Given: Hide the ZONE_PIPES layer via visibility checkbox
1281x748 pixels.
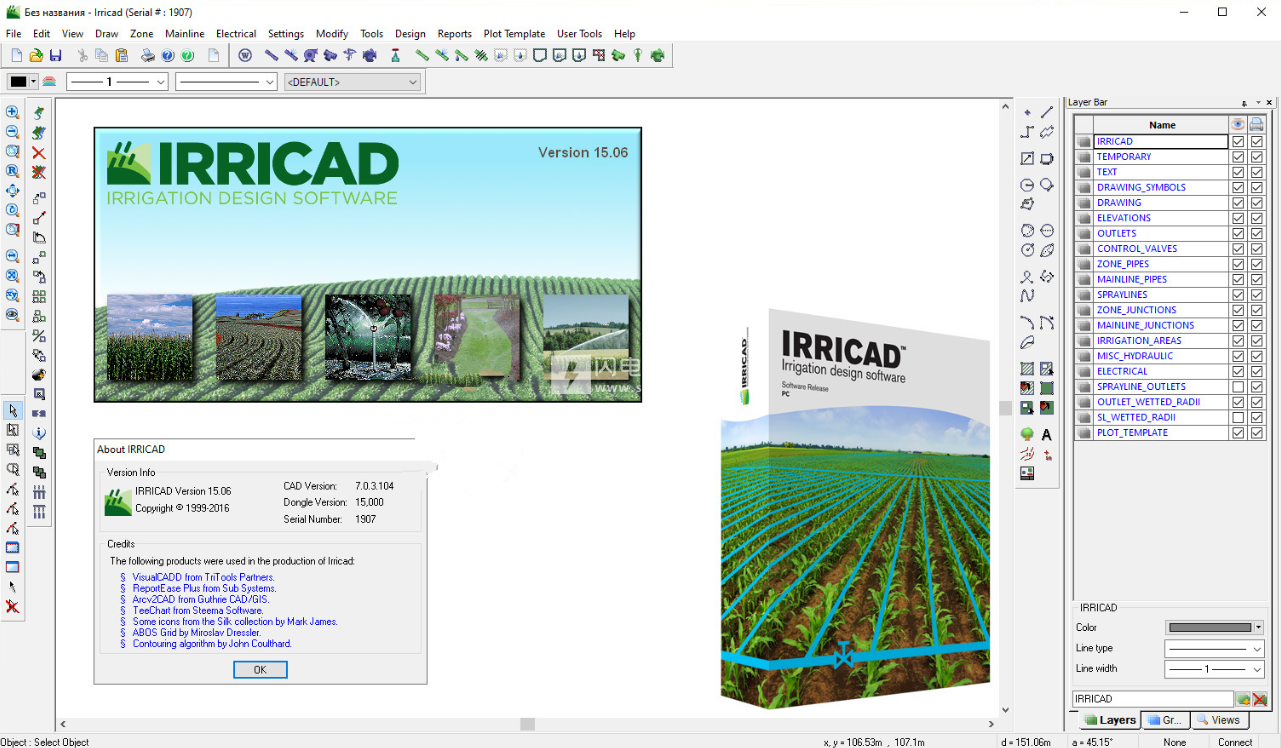Looking at the screenshot, I should point(1238,264).
